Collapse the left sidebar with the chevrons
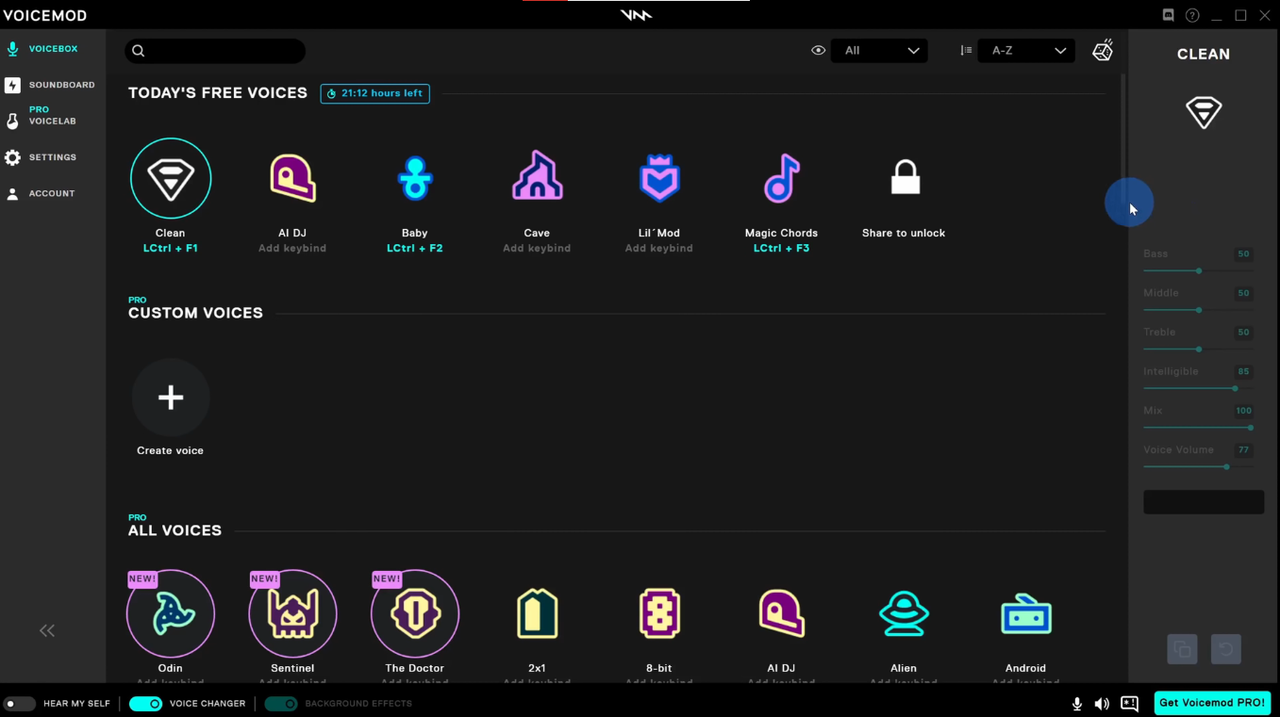The height and width of the screenshot is (717, 1280). [46, 630]
